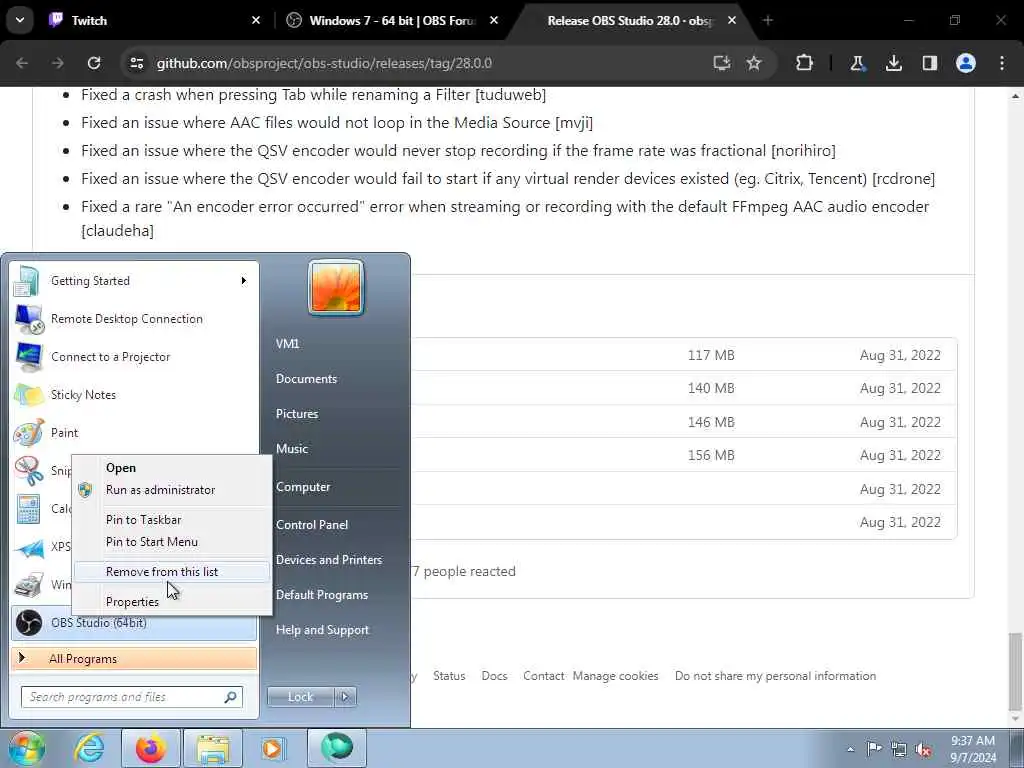Click Manage cookies footer link

(615, 676)
